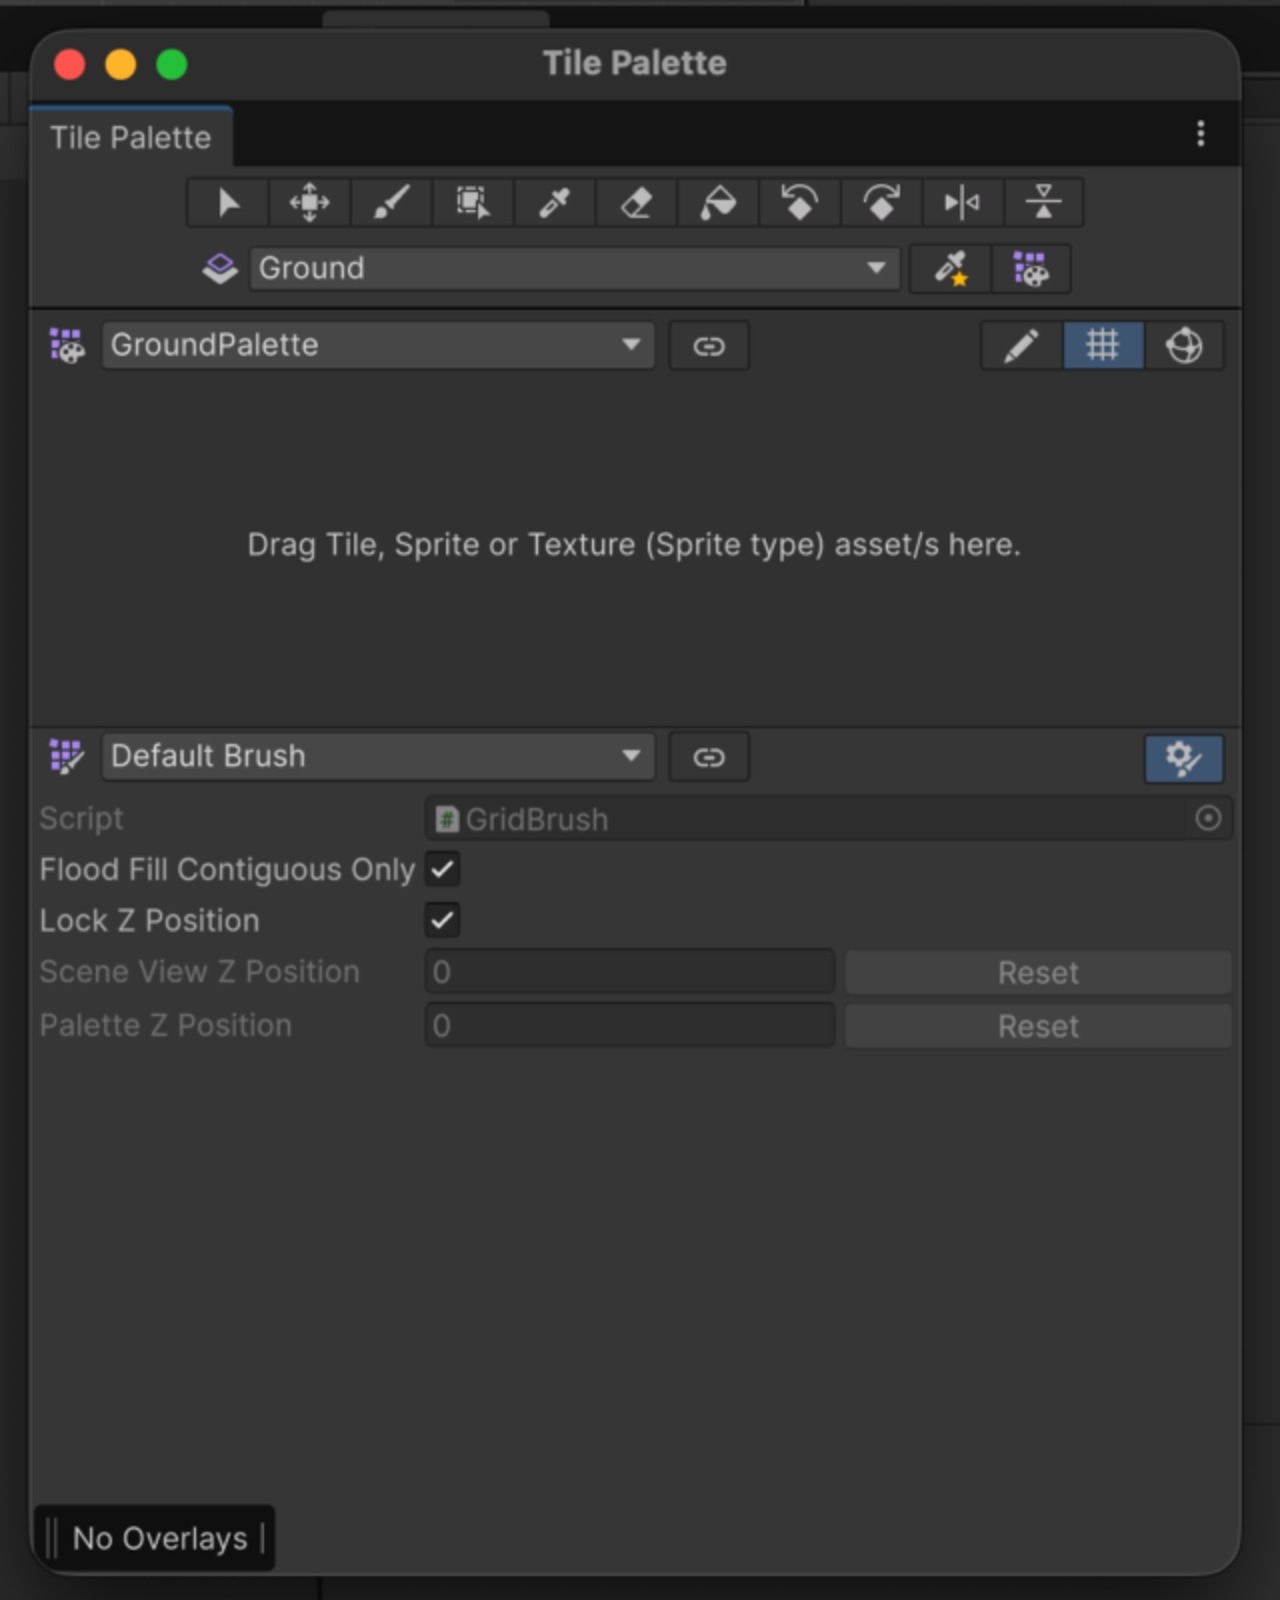This screenshot has height=1600, width=1280.
Task: Uncheck Lock Z Position
Action: tap(443, 920)
